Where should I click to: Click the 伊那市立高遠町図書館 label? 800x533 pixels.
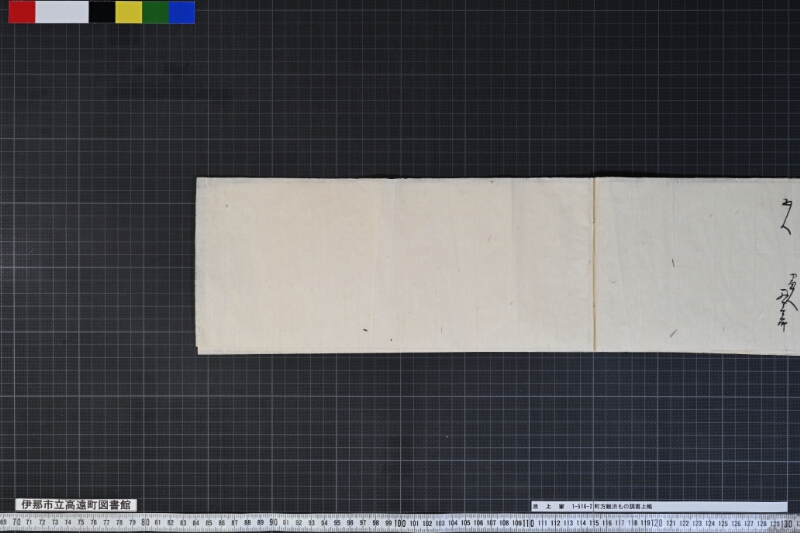[x=76, y=505]
